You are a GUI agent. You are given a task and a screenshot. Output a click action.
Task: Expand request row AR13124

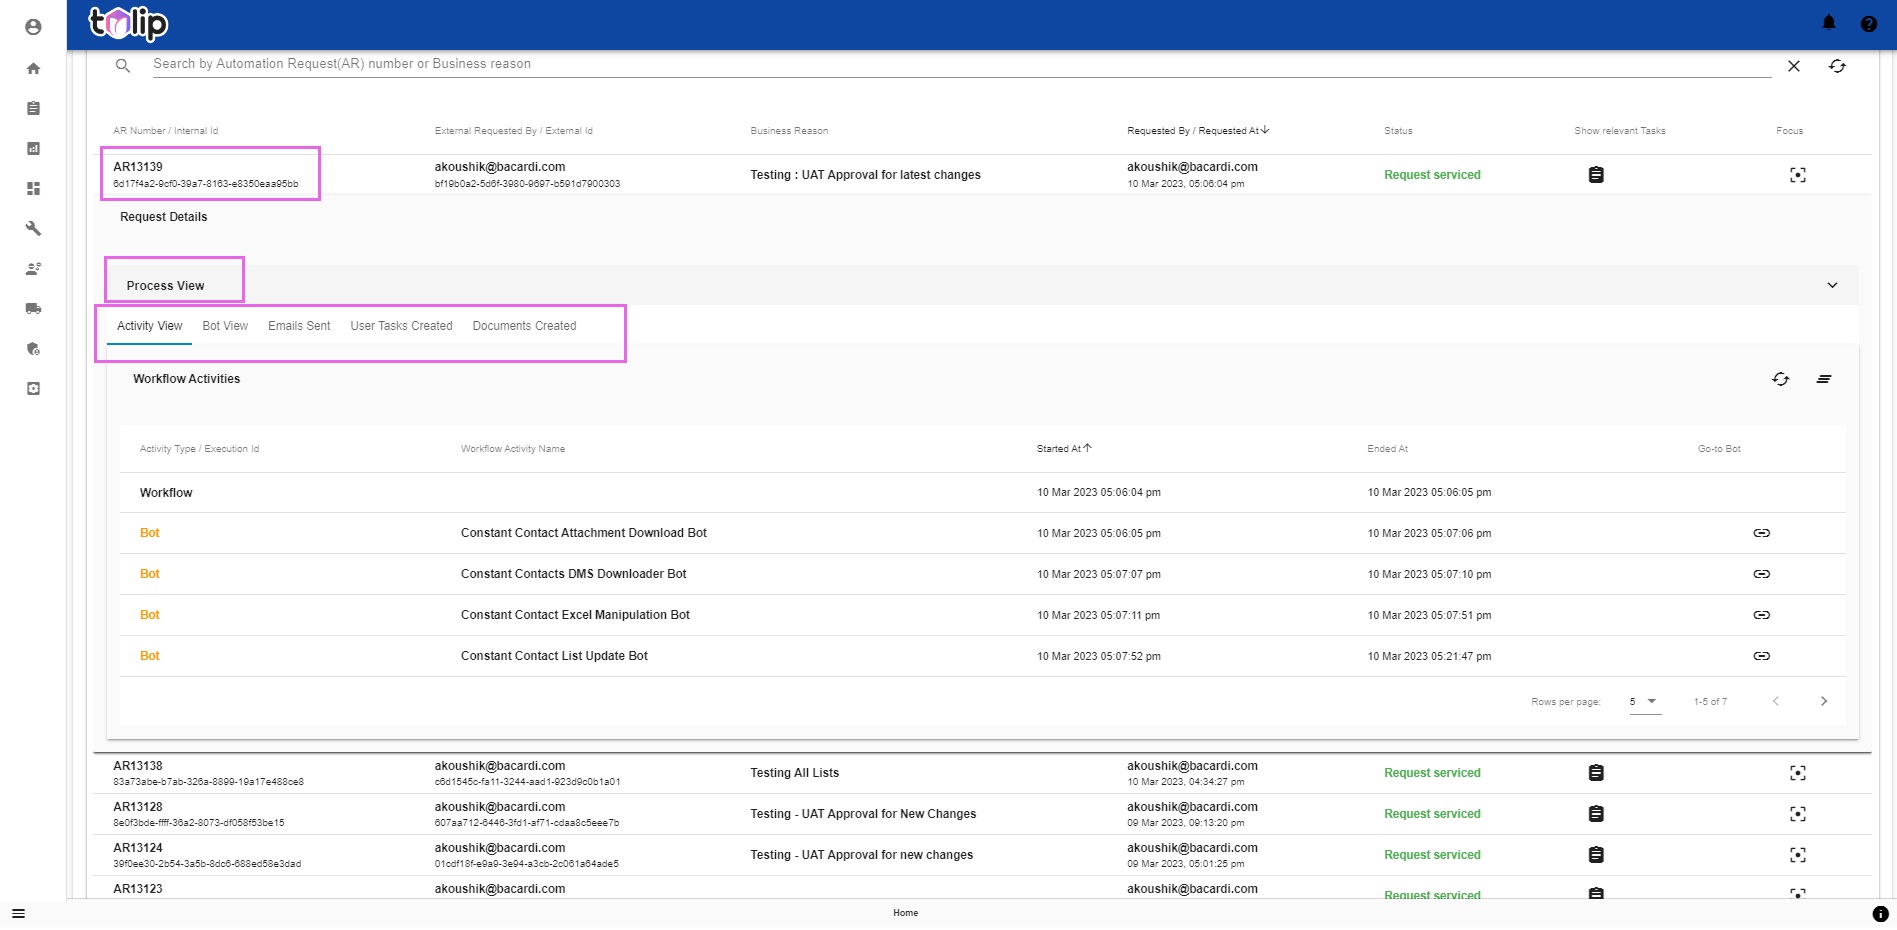pyautogui.click(x=982, y=855)
